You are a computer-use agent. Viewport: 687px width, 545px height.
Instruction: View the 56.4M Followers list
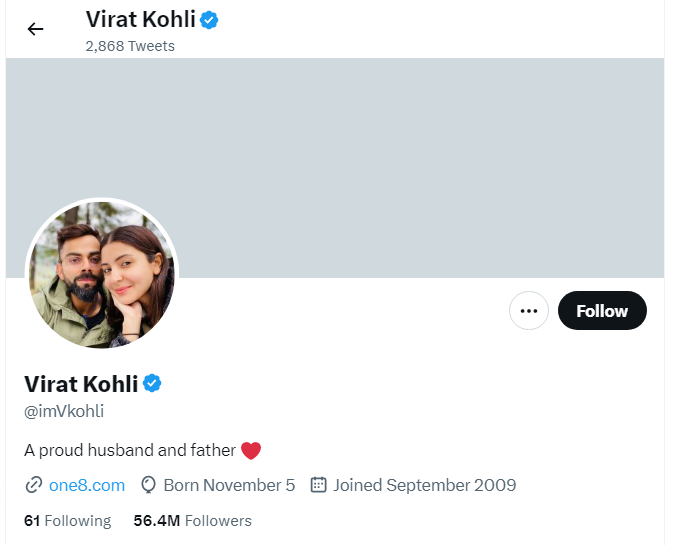[x=192, y=521]
